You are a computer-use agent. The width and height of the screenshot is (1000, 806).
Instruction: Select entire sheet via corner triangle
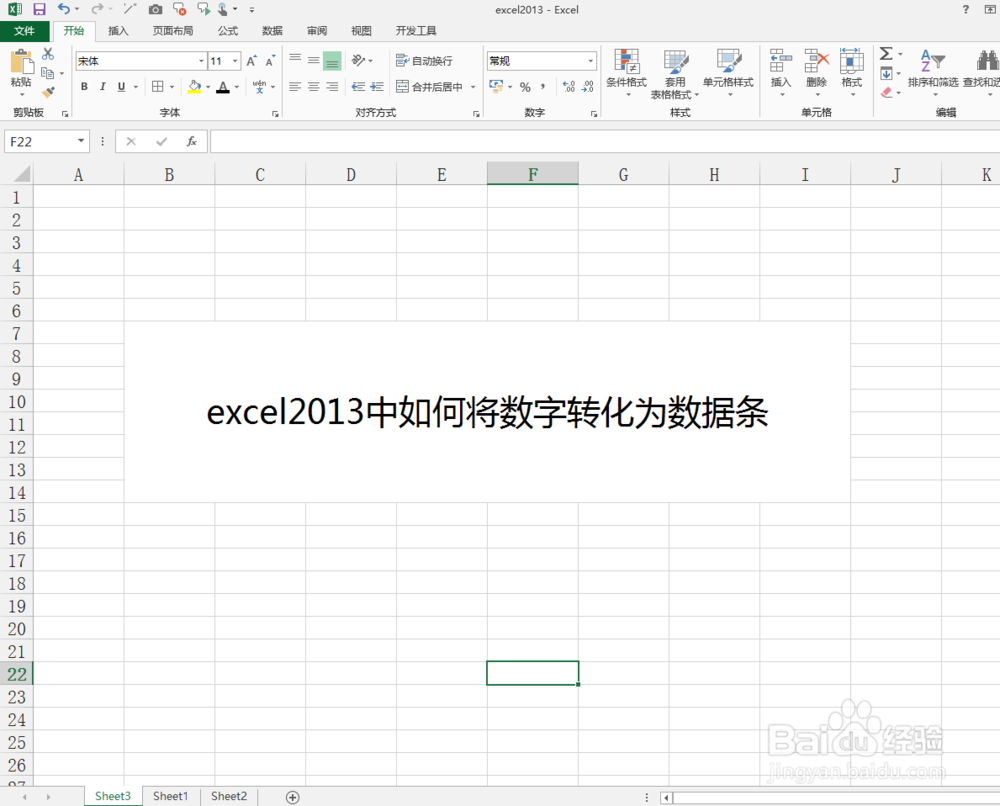(21, 174)
